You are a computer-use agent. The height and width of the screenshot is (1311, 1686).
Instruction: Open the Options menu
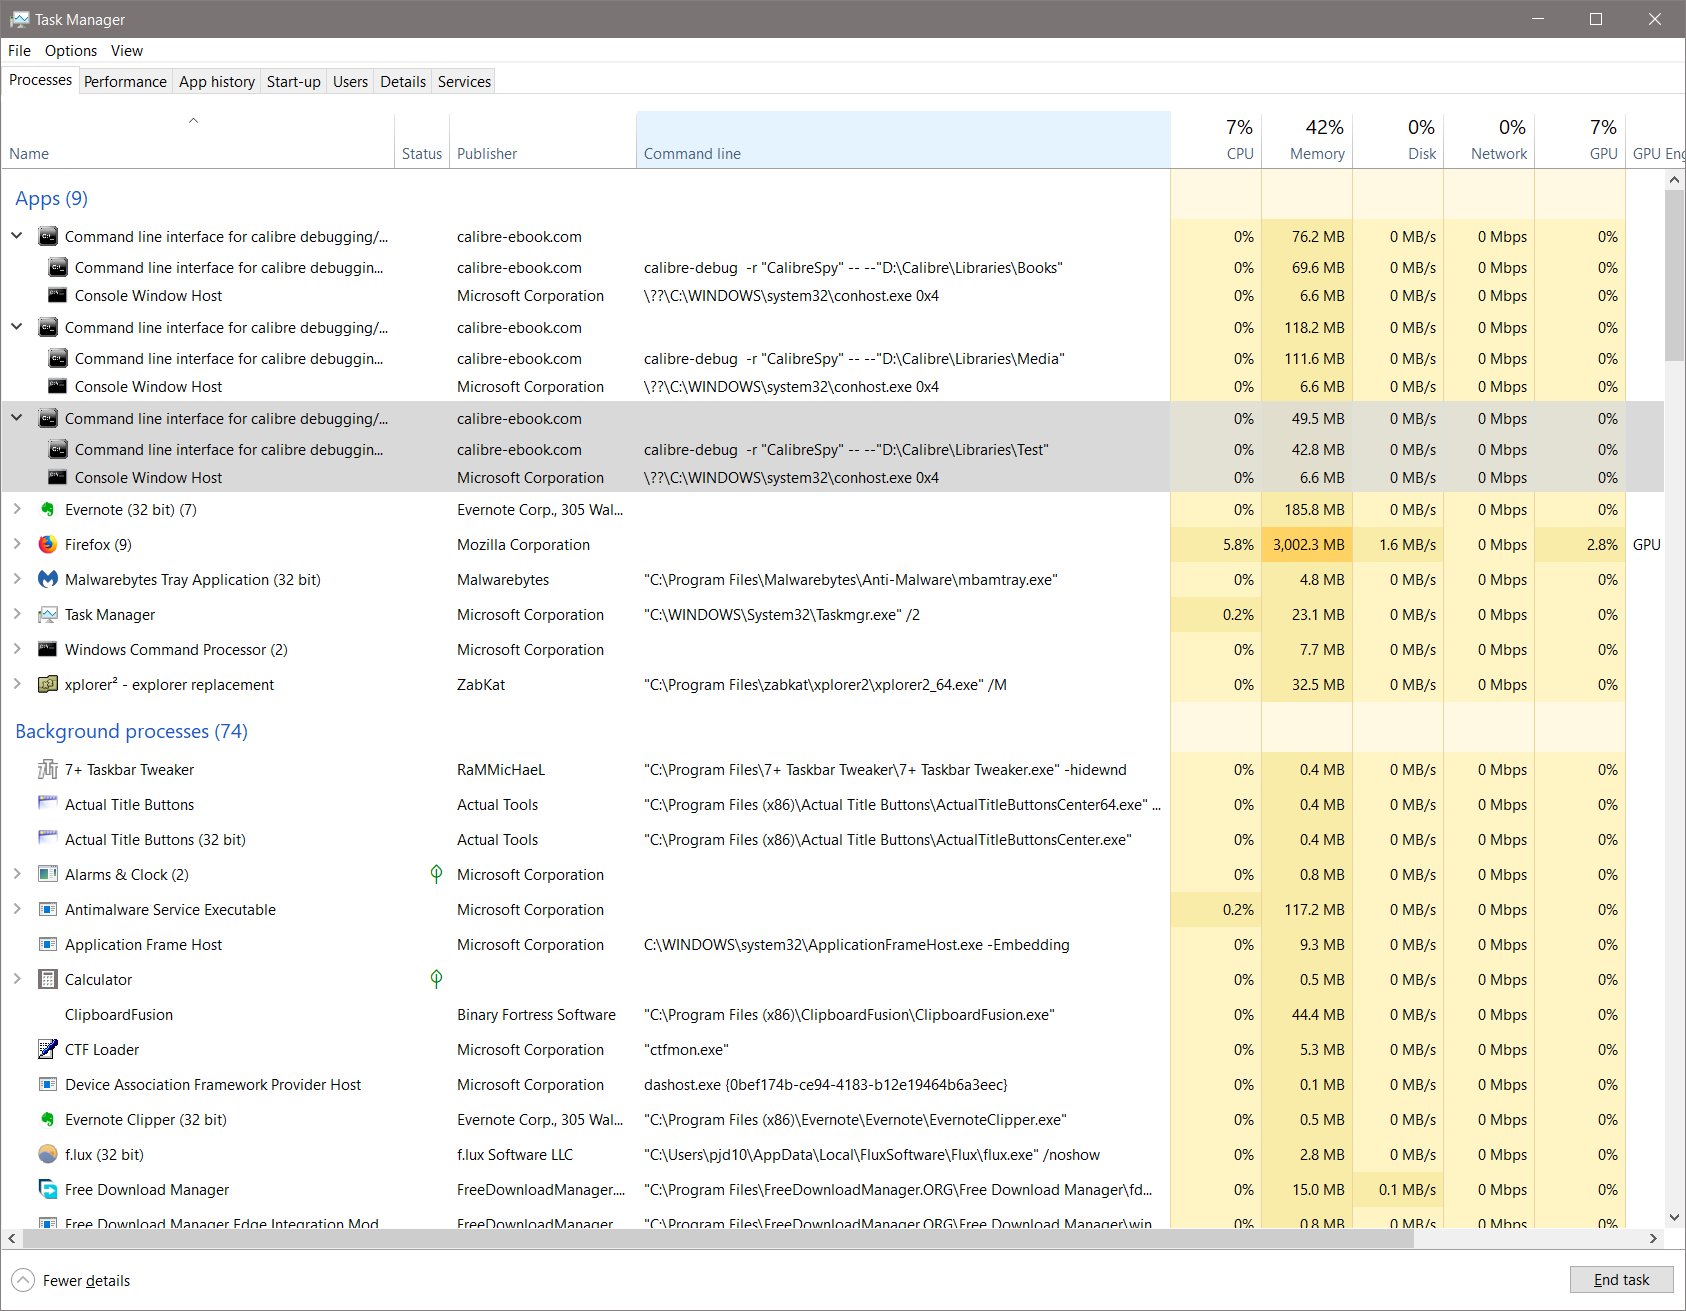(71, 51)
